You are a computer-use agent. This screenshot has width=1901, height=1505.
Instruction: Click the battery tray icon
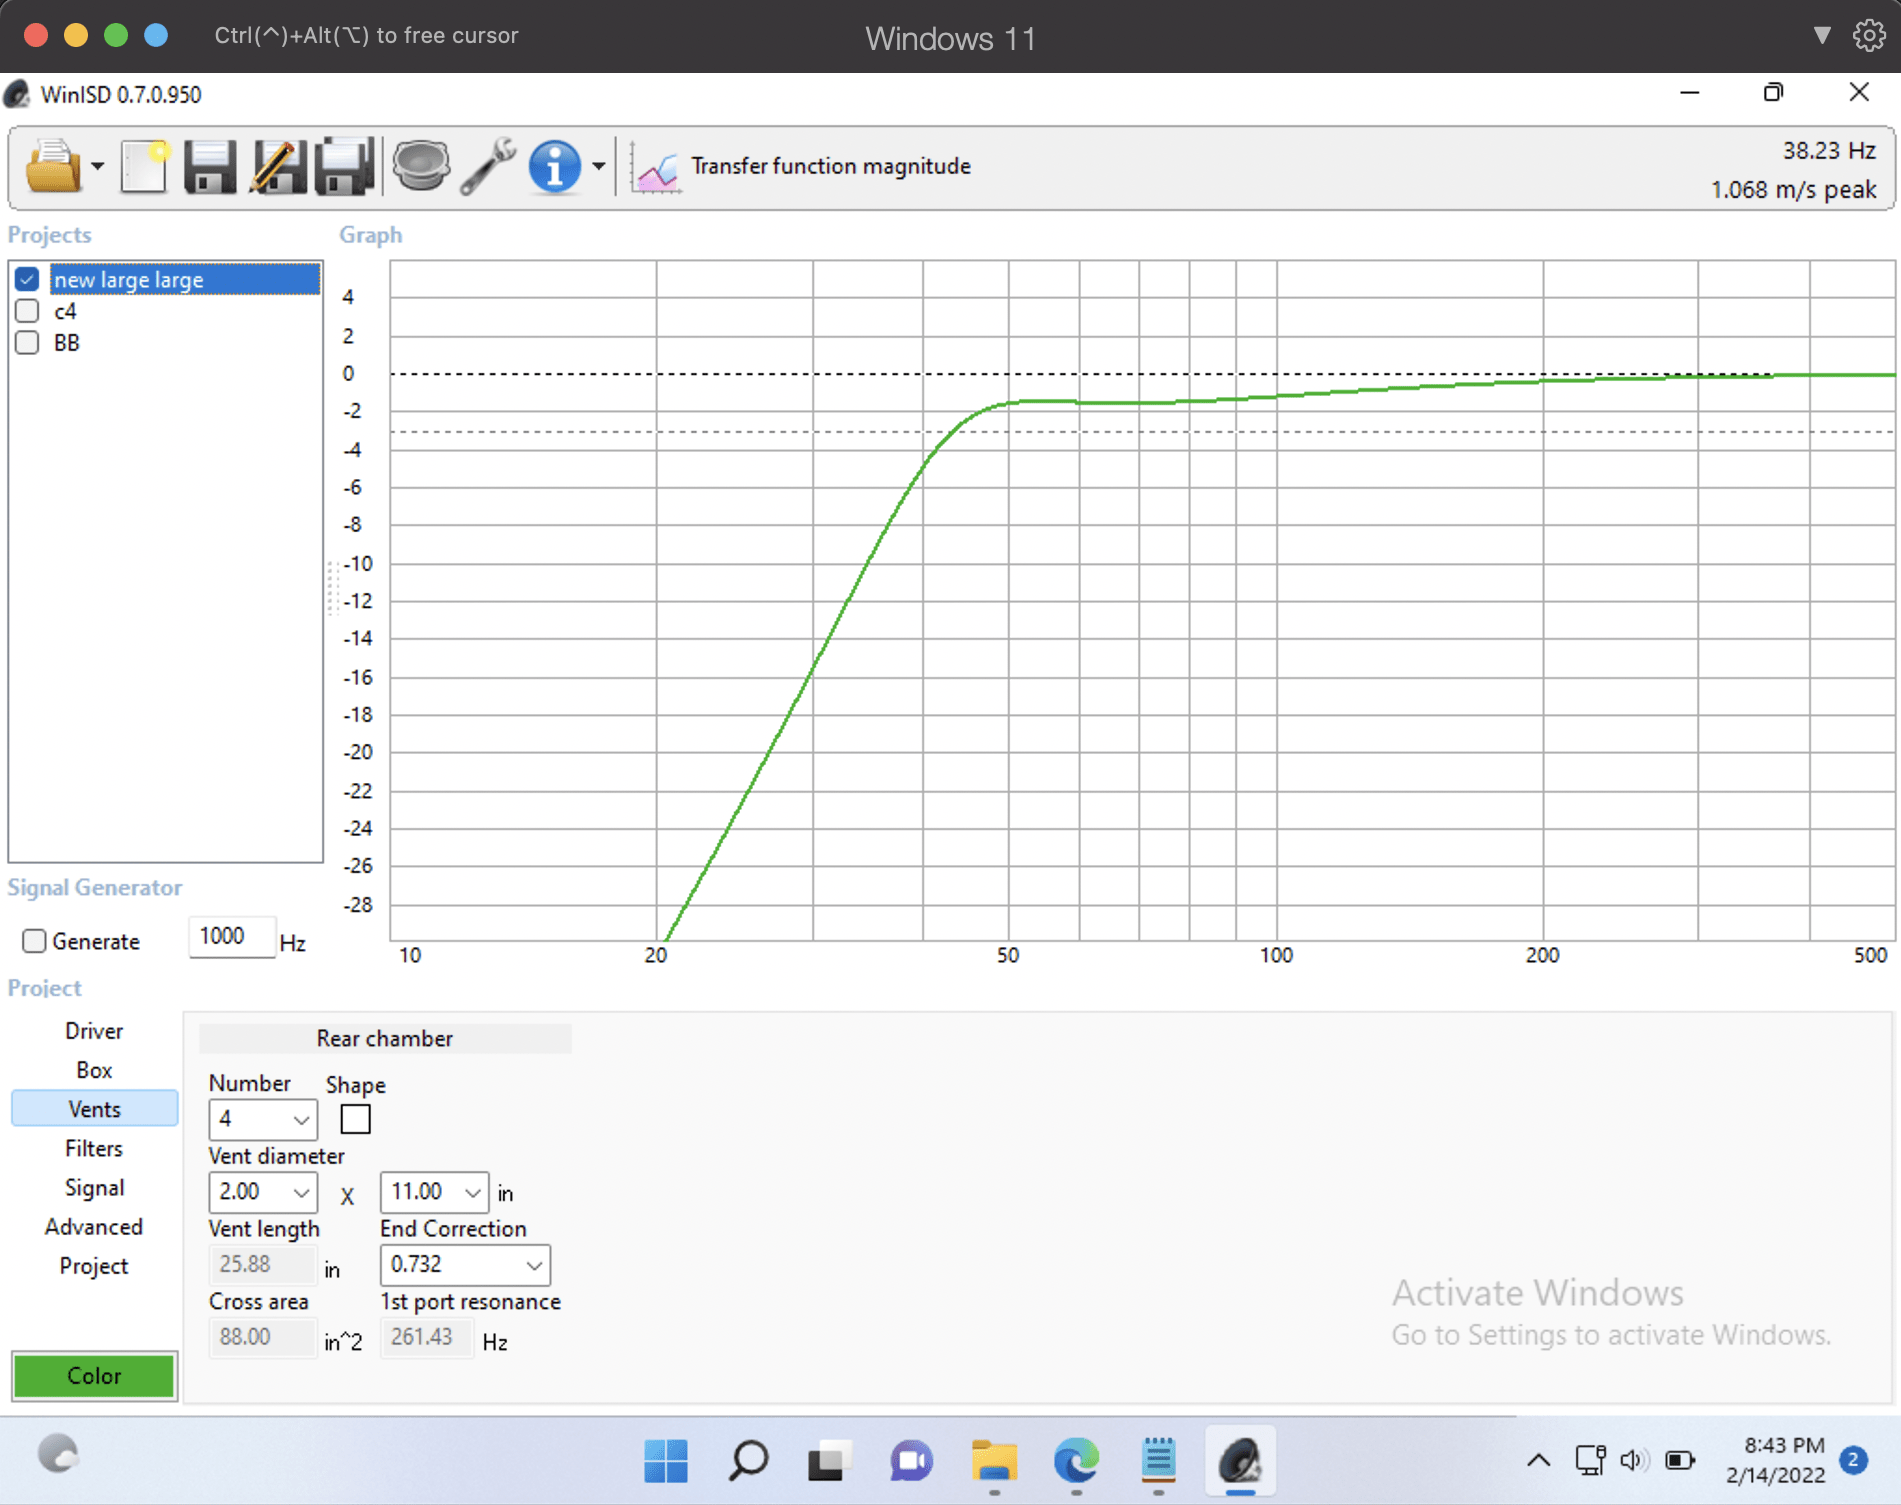coord(1680,1461)
